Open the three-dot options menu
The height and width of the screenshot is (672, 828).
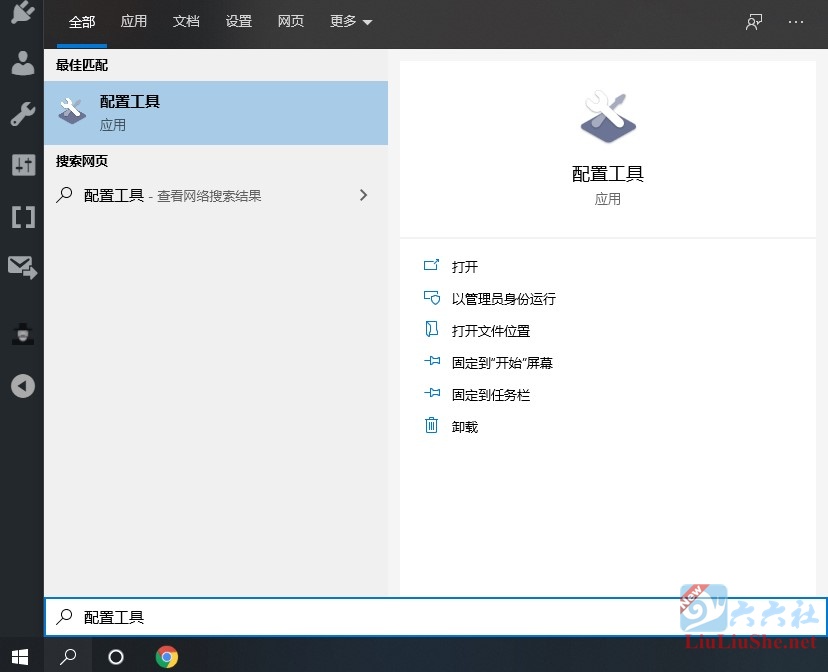coord(796,22)
